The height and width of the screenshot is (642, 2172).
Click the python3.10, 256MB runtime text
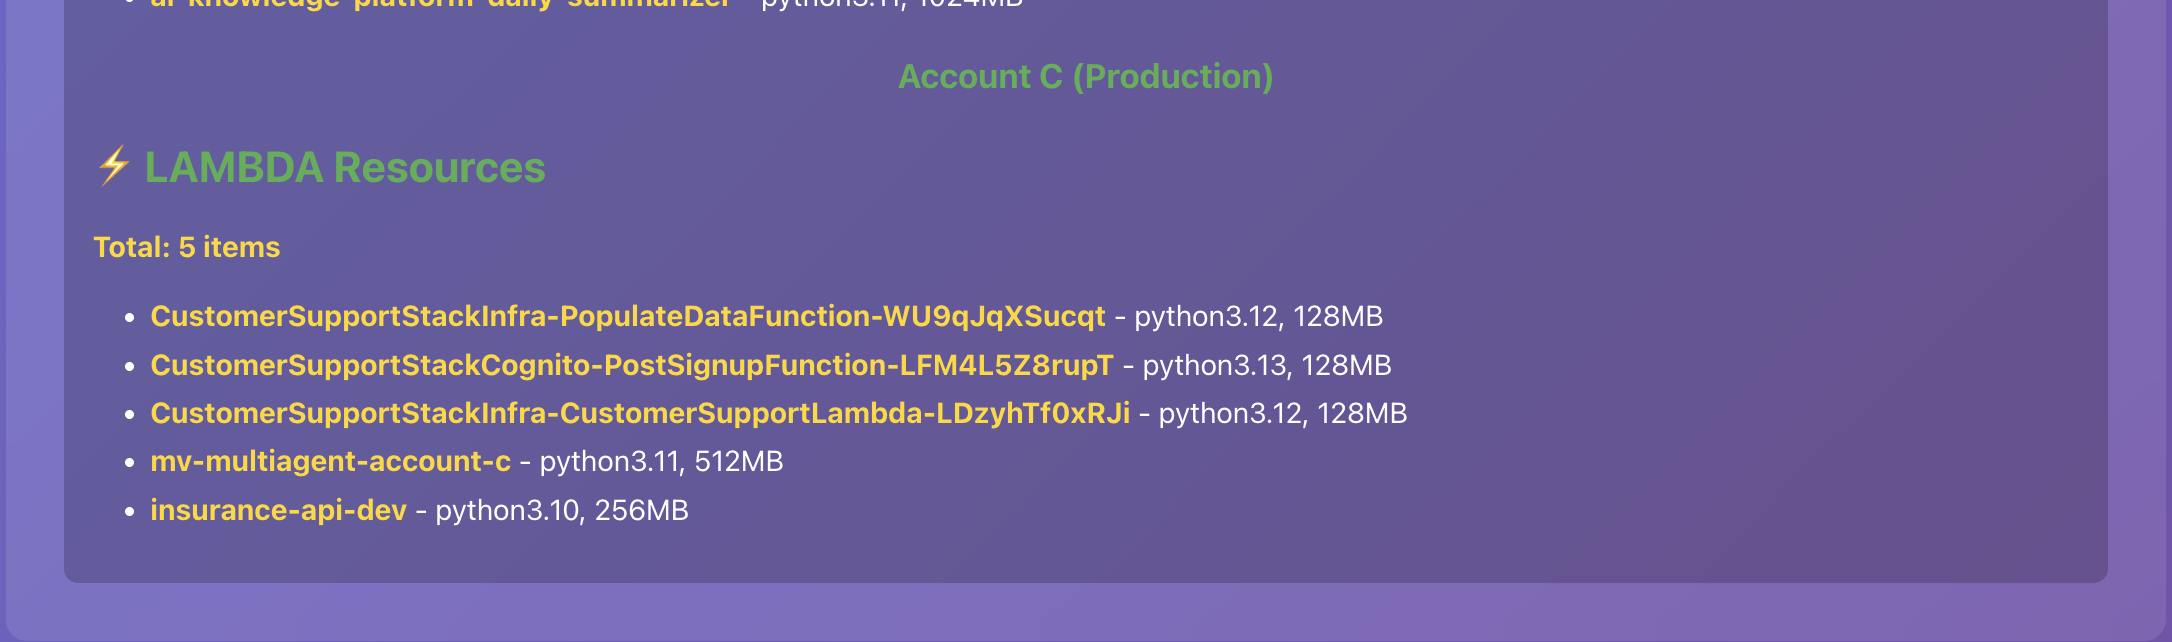562,510
